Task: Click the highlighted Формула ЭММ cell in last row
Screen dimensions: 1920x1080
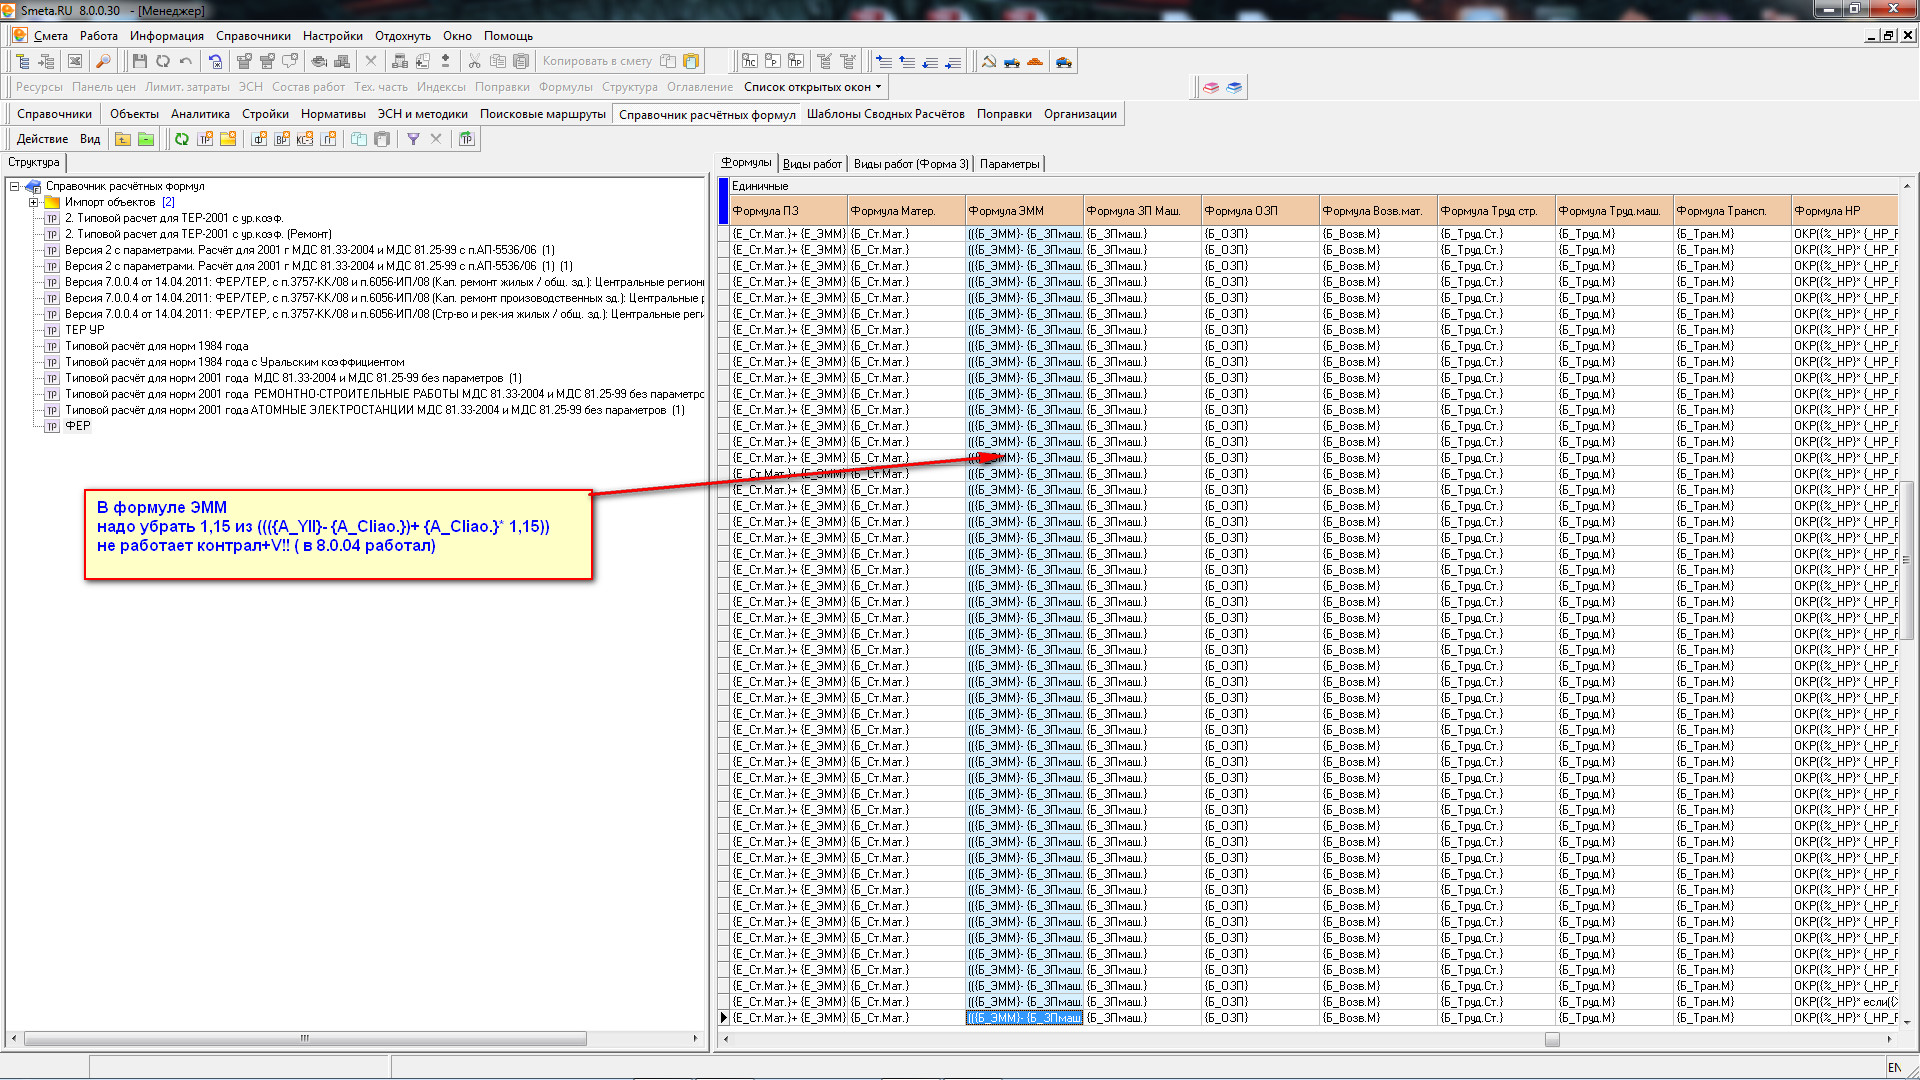Action: tap(1024, 1018)
